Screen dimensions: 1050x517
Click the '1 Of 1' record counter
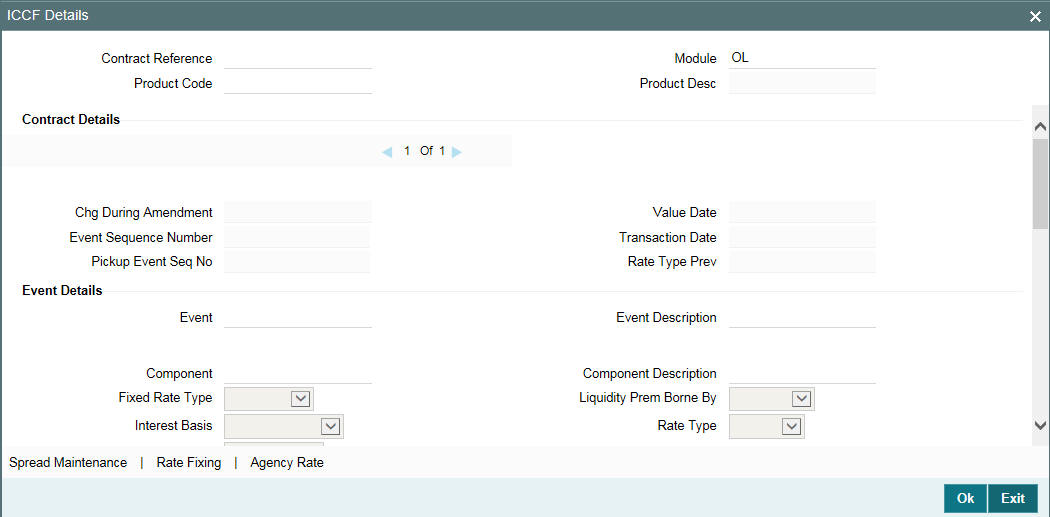click(x=425, y=151)
